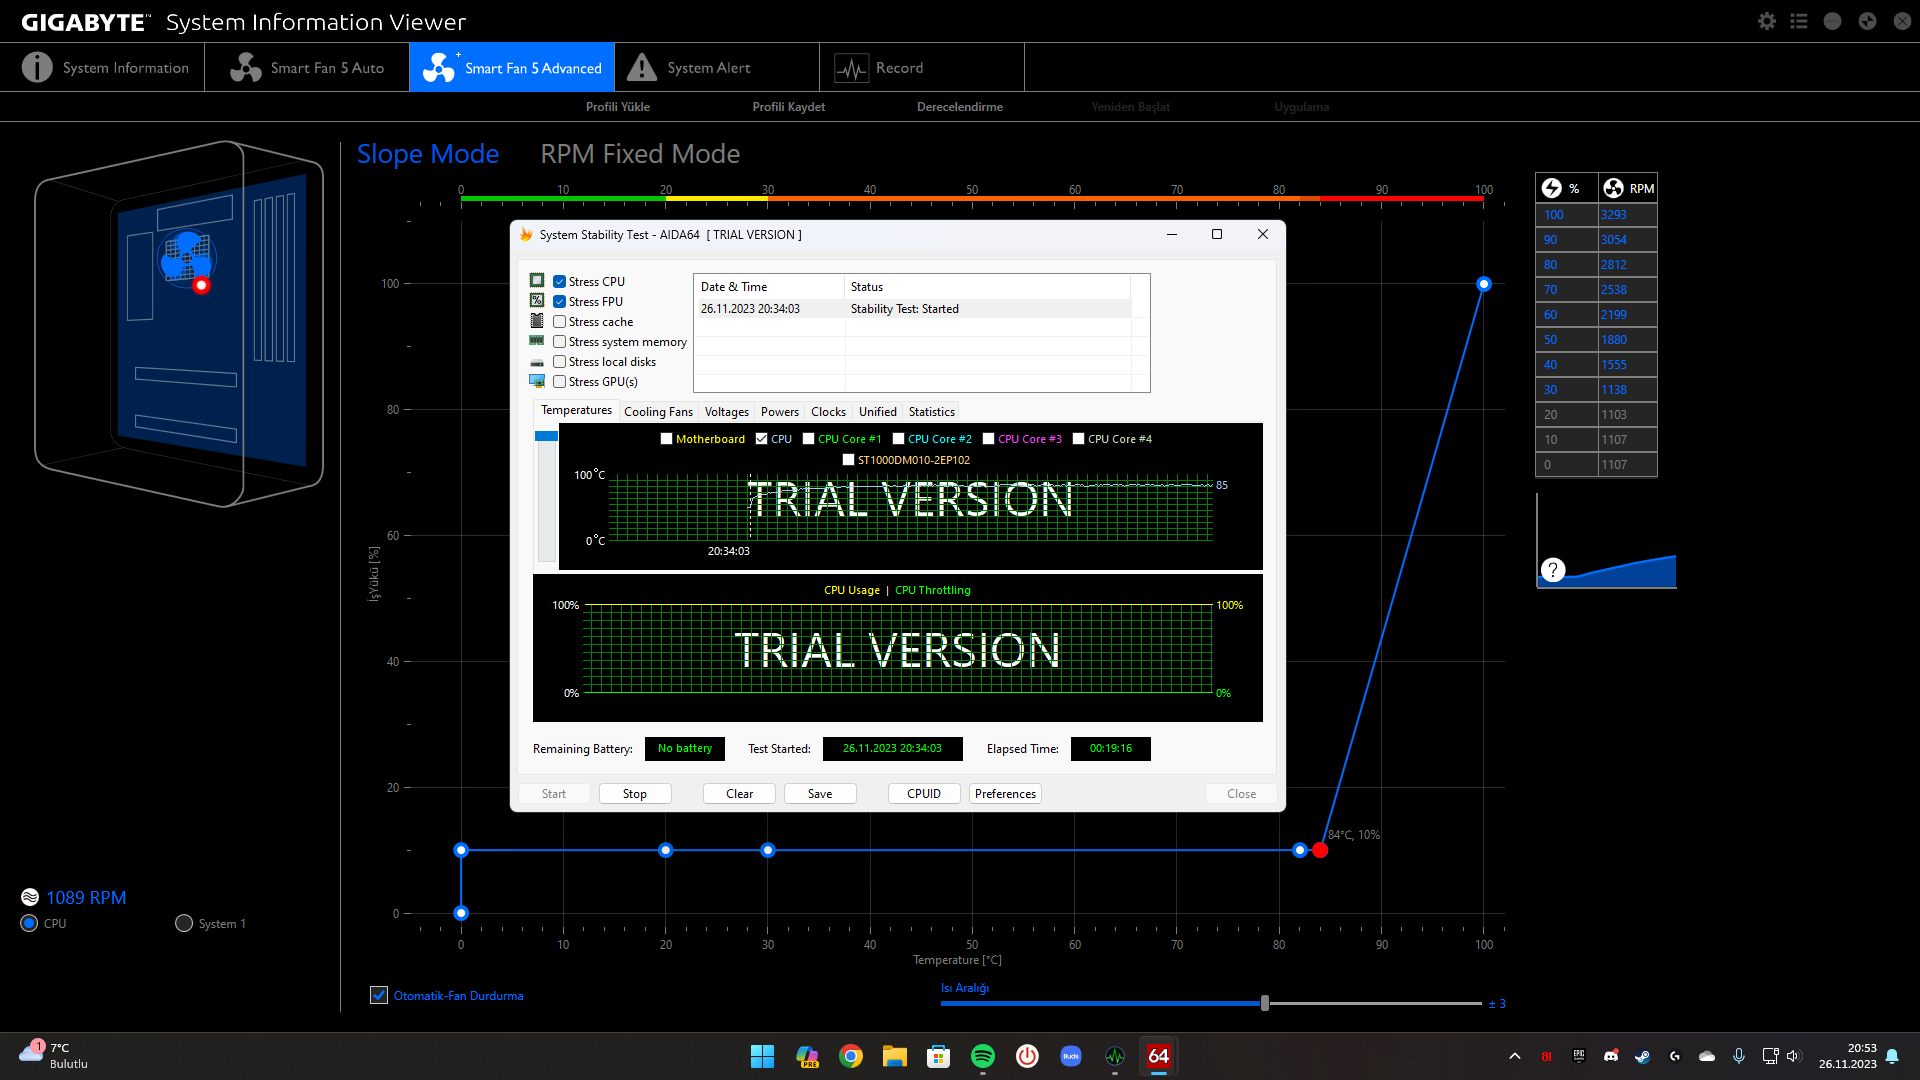Click the volume speaker icon in tray
Screen dimensions: 1920x1080
click(1793, 1056)
